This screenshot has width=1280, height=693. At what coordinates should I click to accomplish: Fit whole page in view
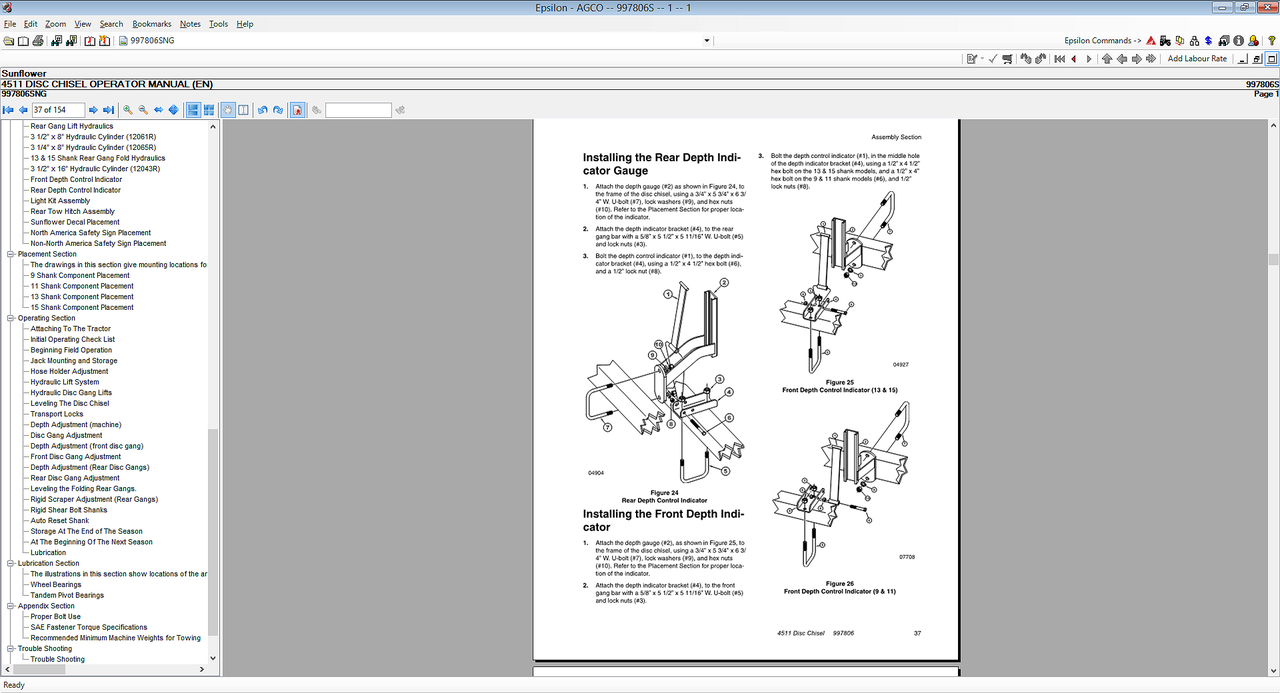click(173, 110)
